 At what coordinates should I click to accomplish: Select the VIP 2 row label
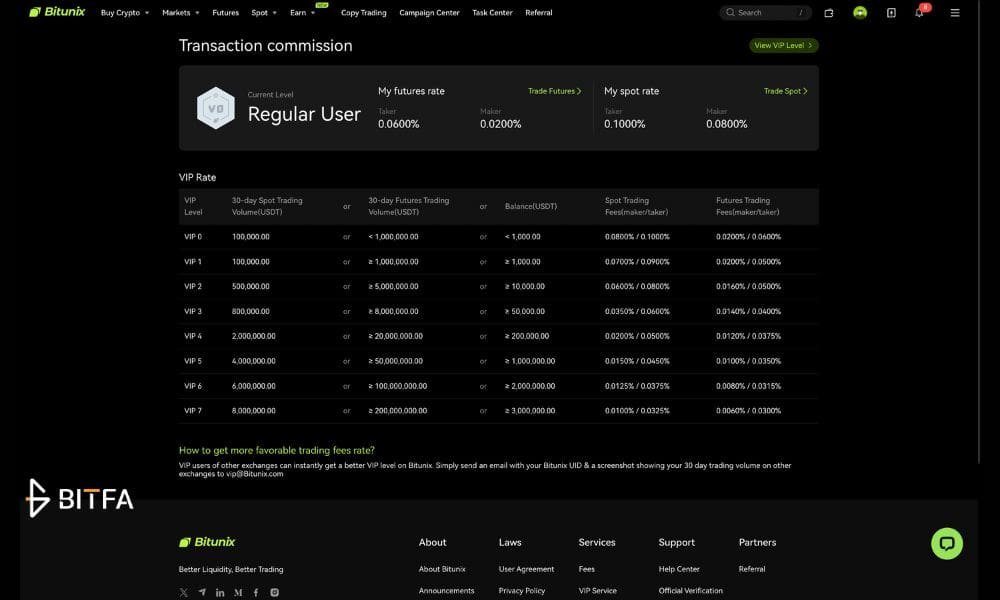pos(193,286)
